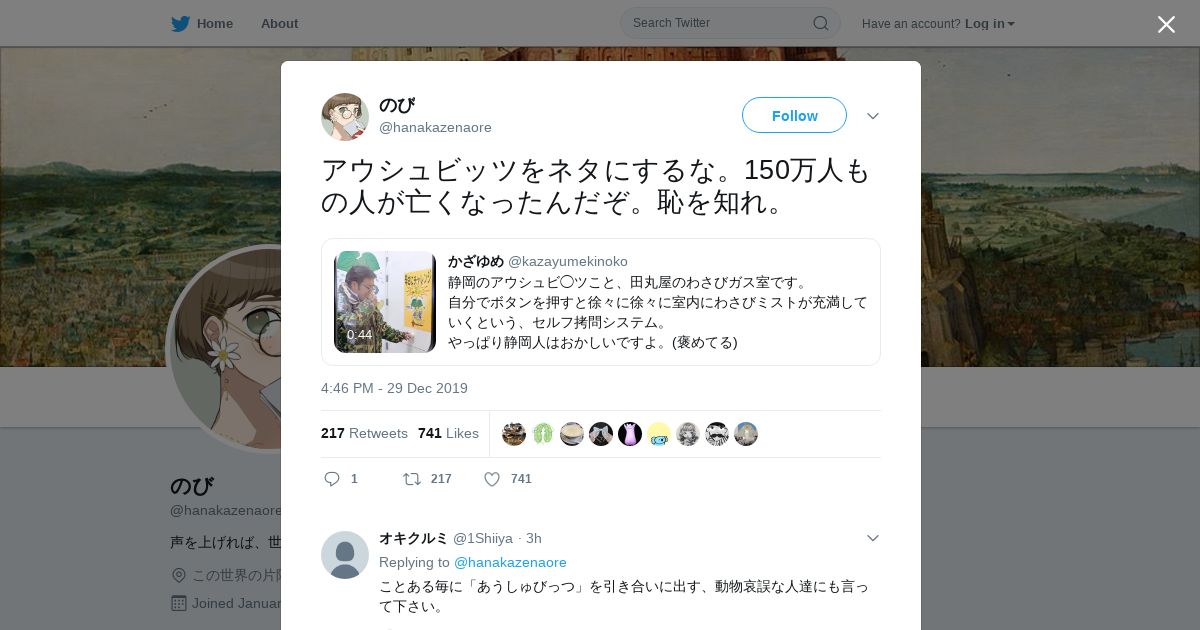Image resolution: width=1200 pixels, height=630 pixels.
Task: Open the @hanakazenaore reply mention link
Action: [510, 562]
